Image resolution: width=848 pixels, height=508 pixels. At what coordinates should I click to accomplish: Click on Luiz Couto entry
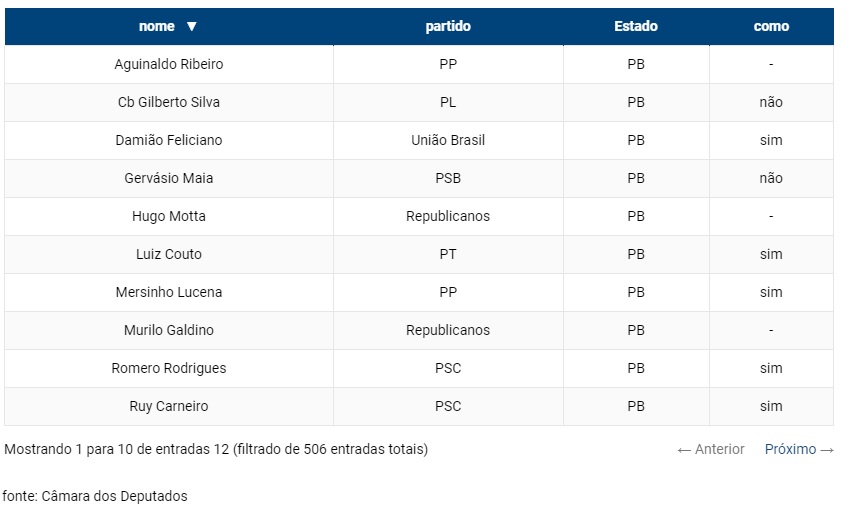tap(169, 254)
